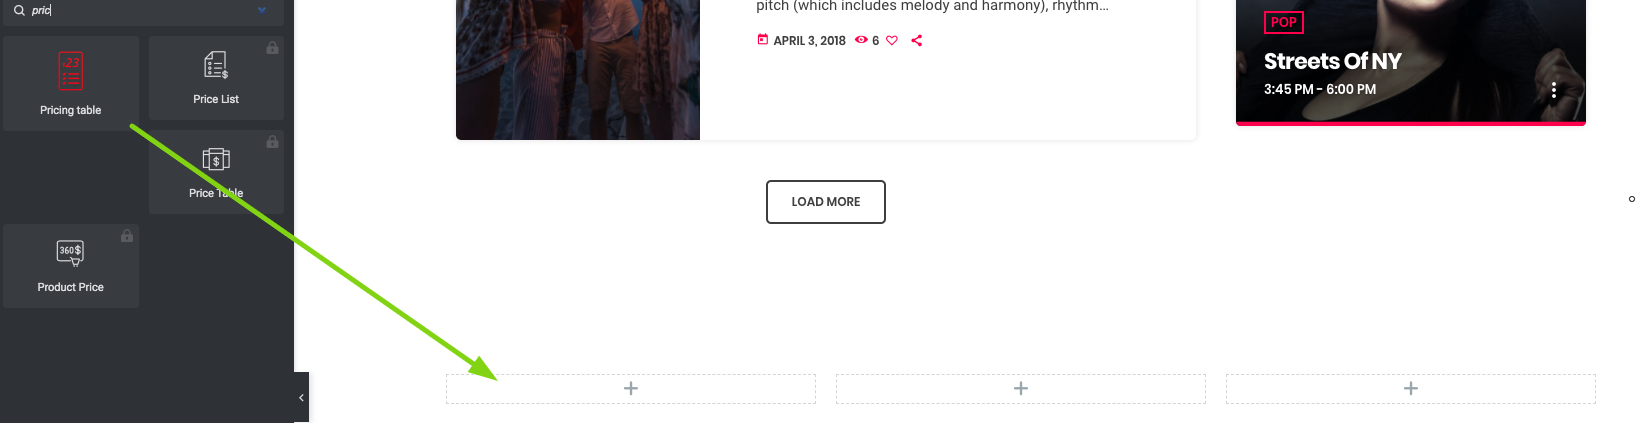Click the widget search input field

click(142, 10)
